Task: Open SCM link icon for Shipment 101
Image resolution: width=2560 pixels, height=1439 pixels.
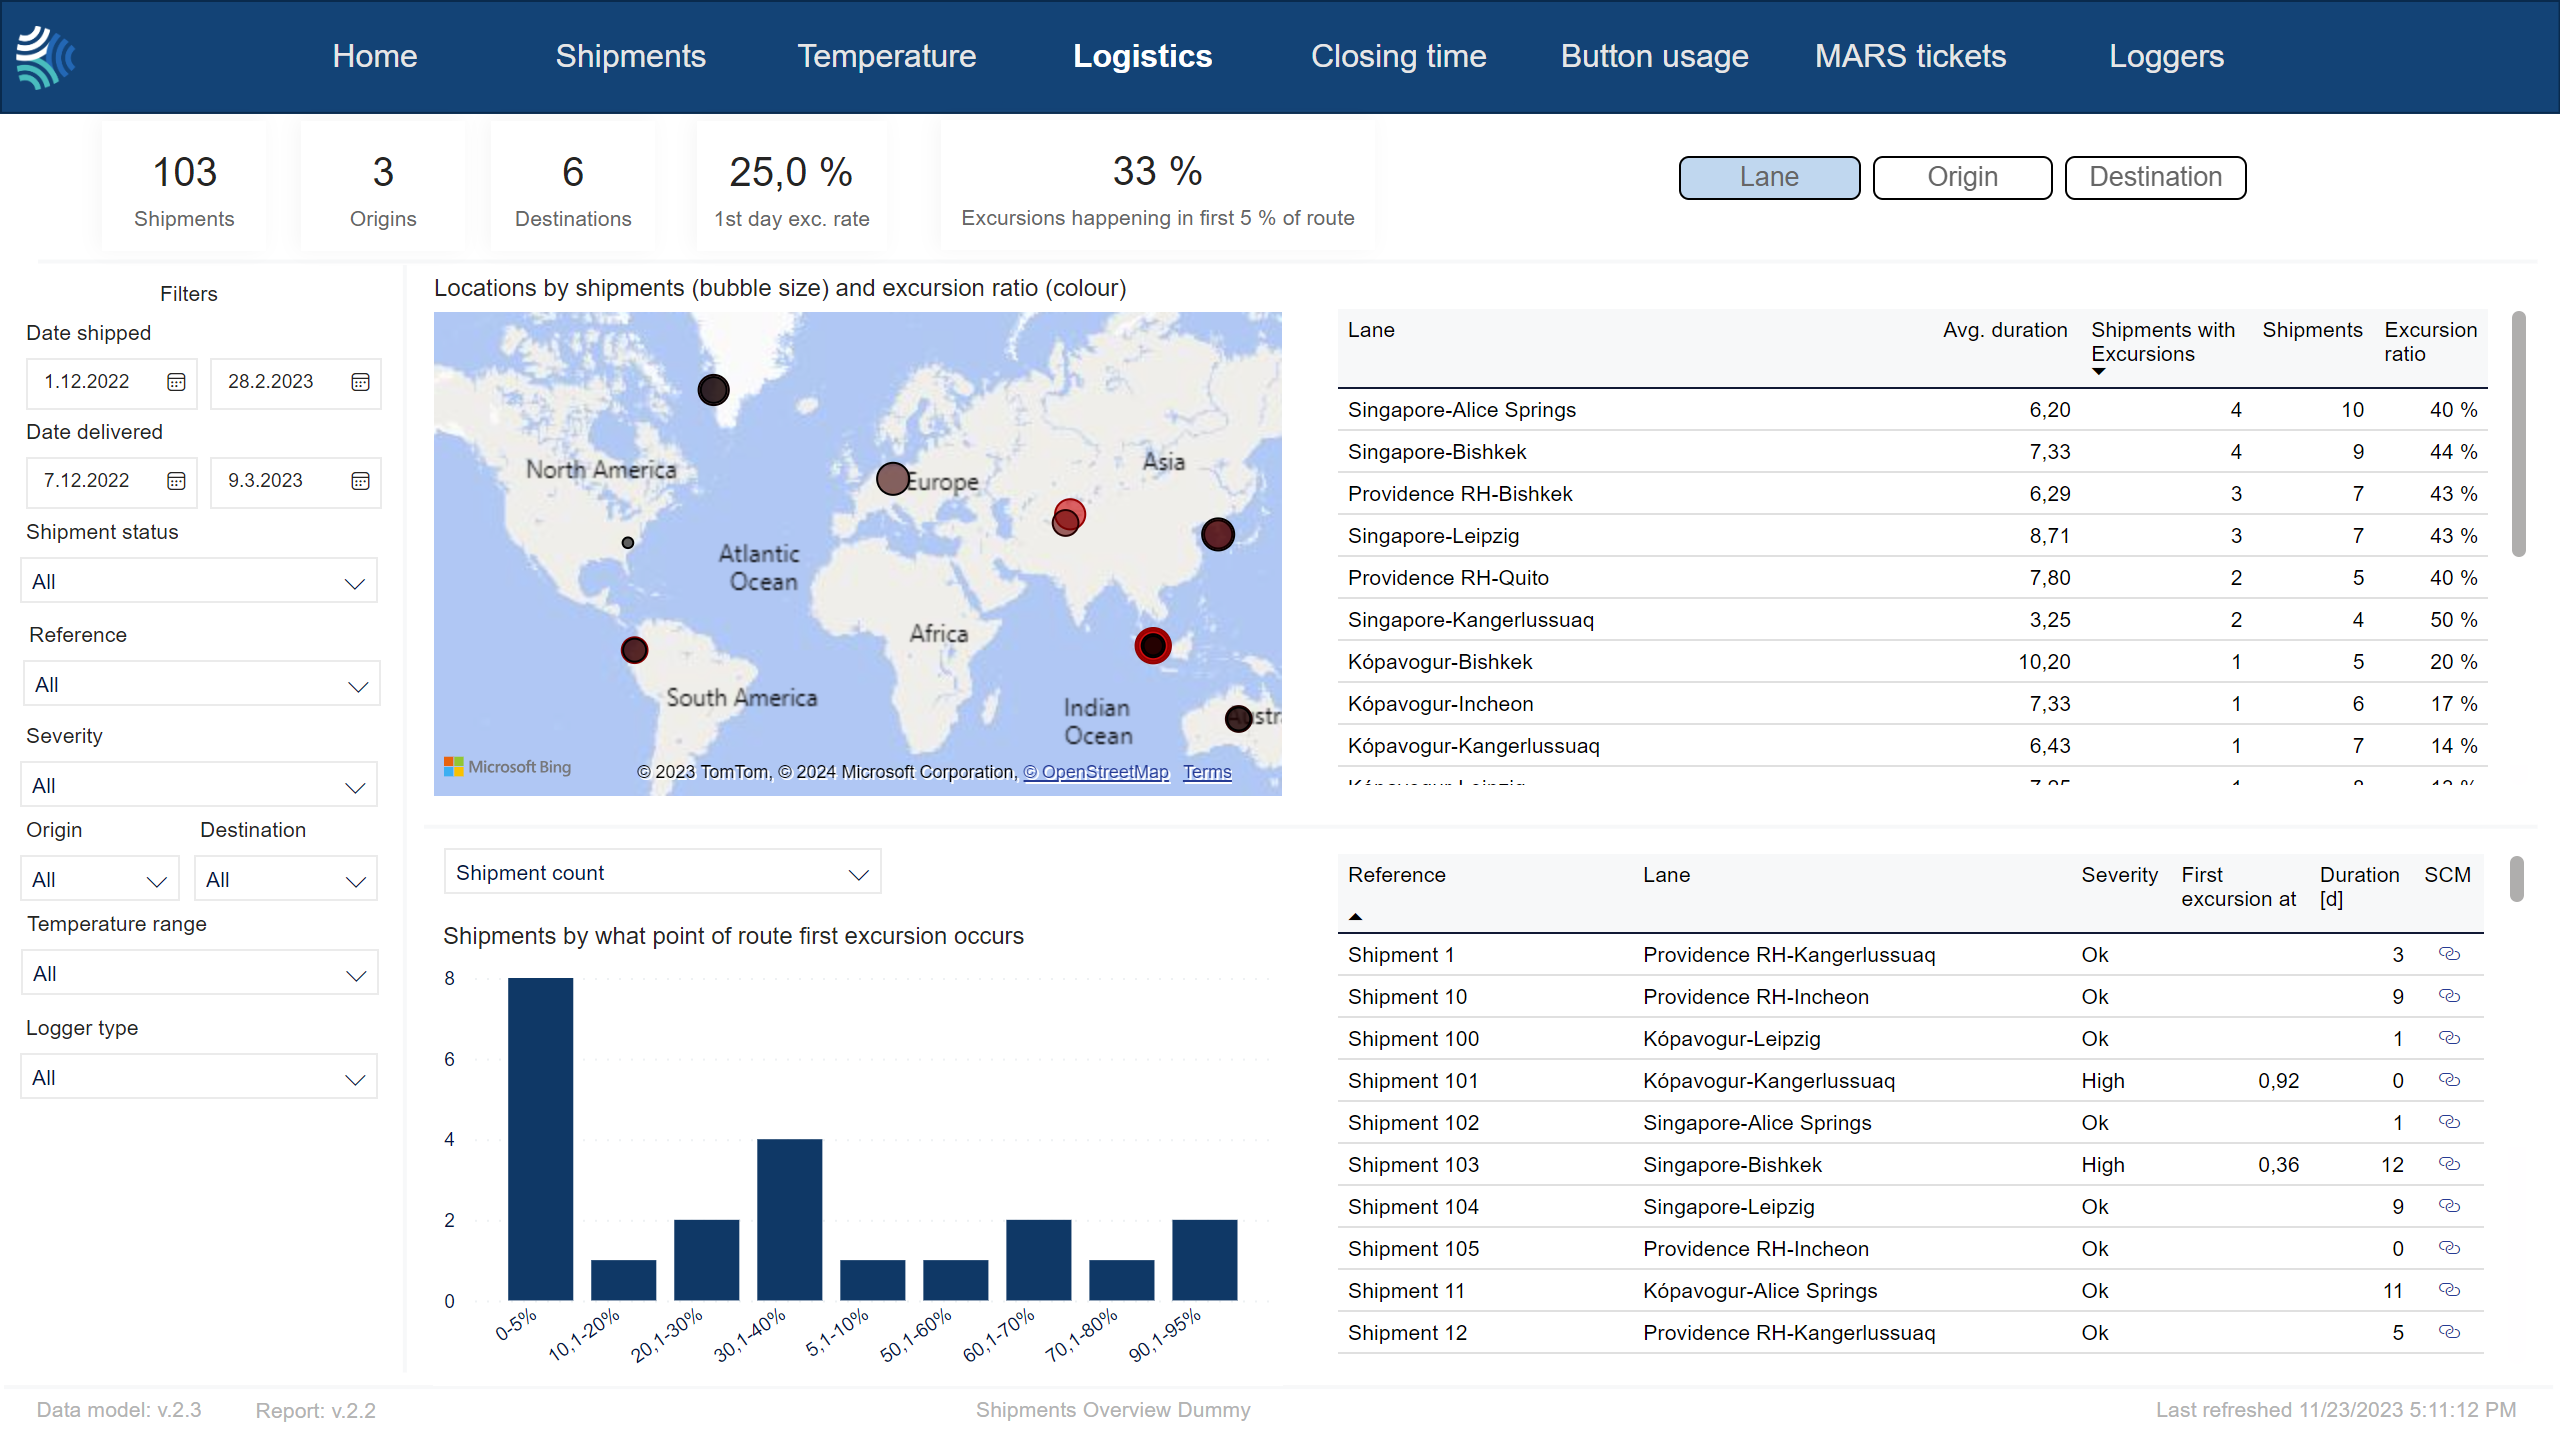Action: (x=2449, y=1080)
